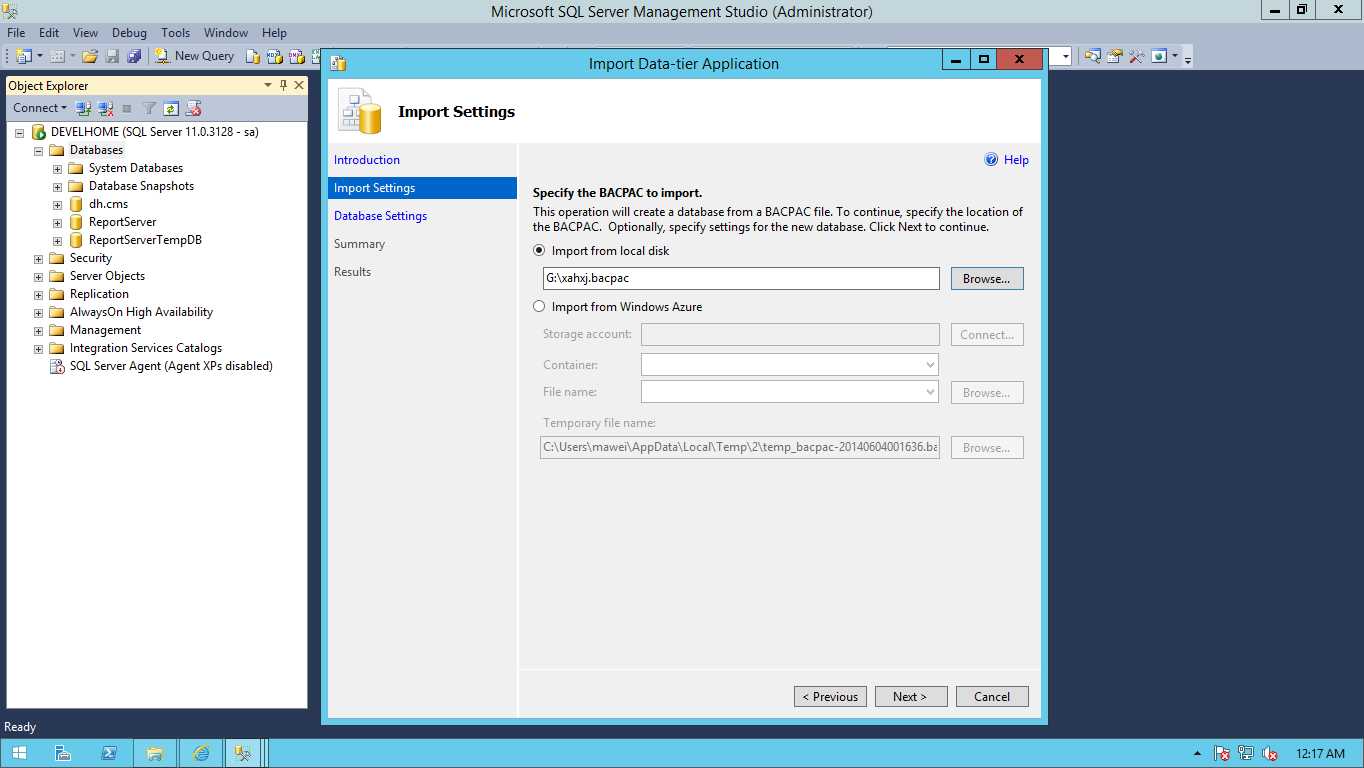The height and width of the screenshot is (768, 1364).
Task: Open the Properties Window toolbar icon
Action: tap(1115, 56)
